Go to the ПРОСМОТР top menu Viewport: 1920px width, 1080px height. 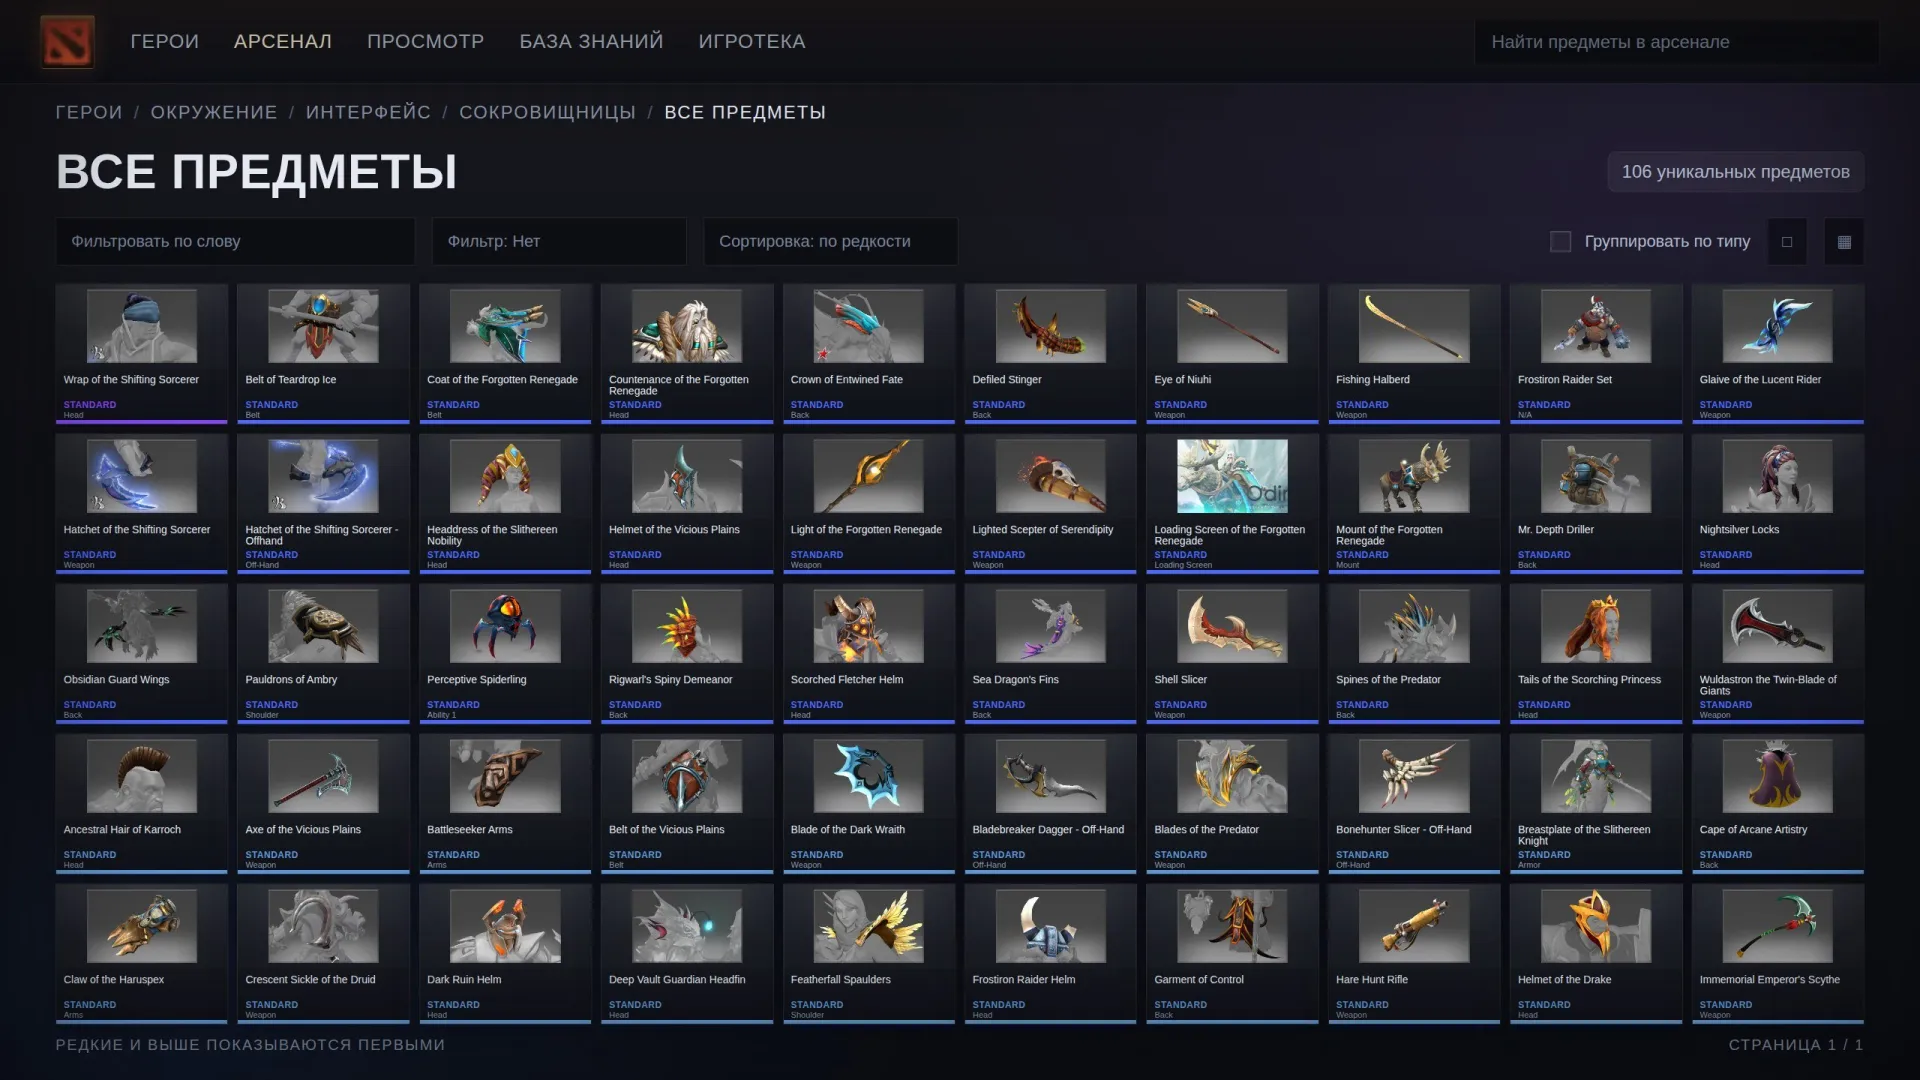426,42
